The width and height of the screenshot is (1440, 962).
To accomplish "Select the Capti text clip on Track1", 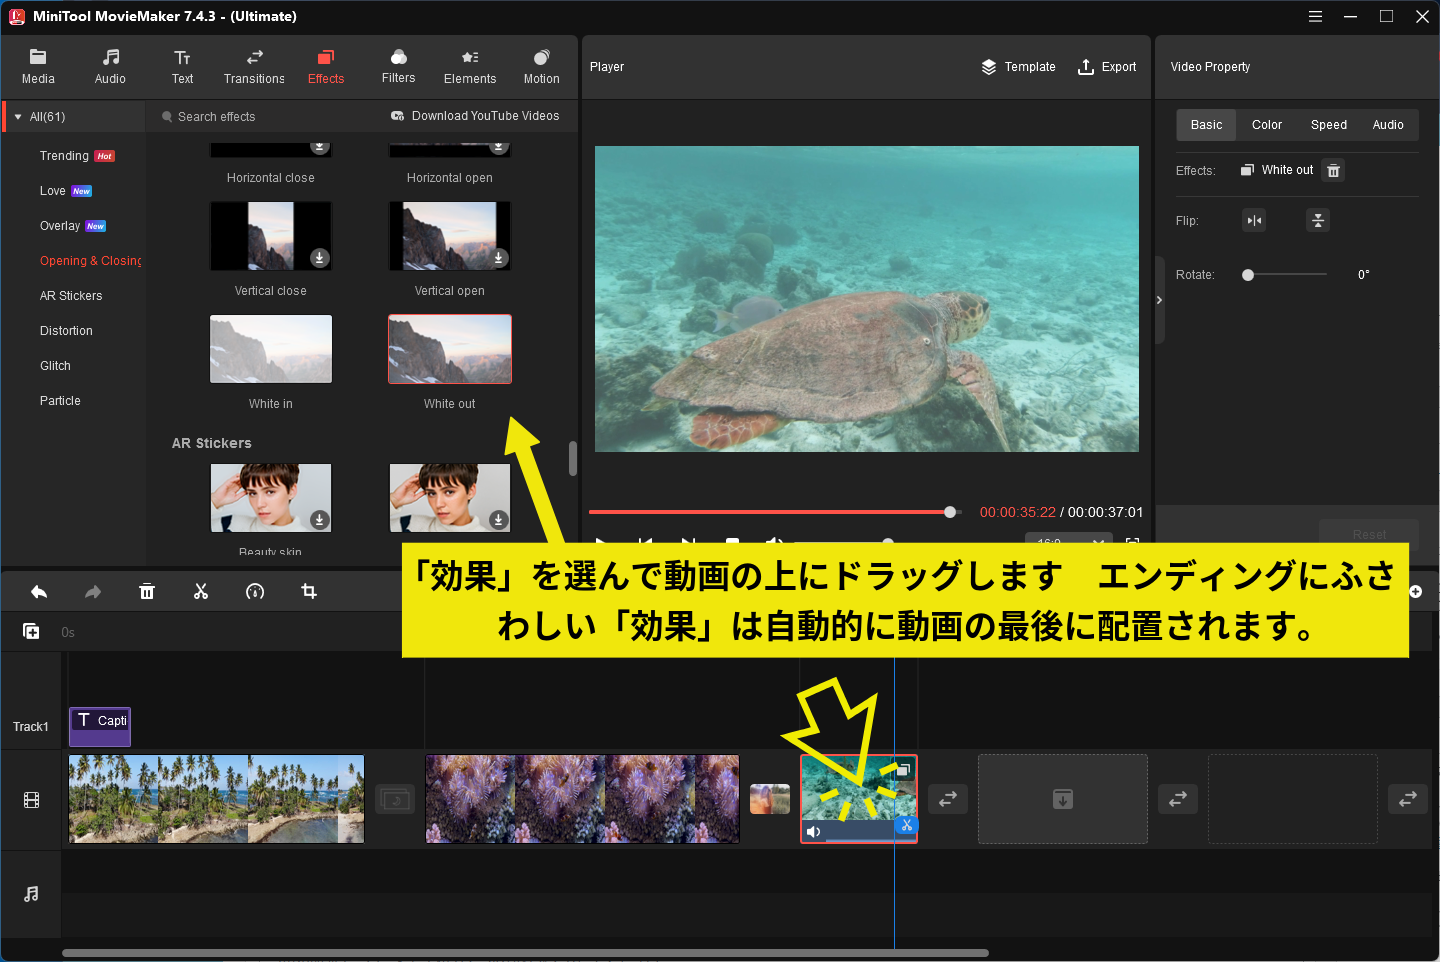I will [100, 727].
